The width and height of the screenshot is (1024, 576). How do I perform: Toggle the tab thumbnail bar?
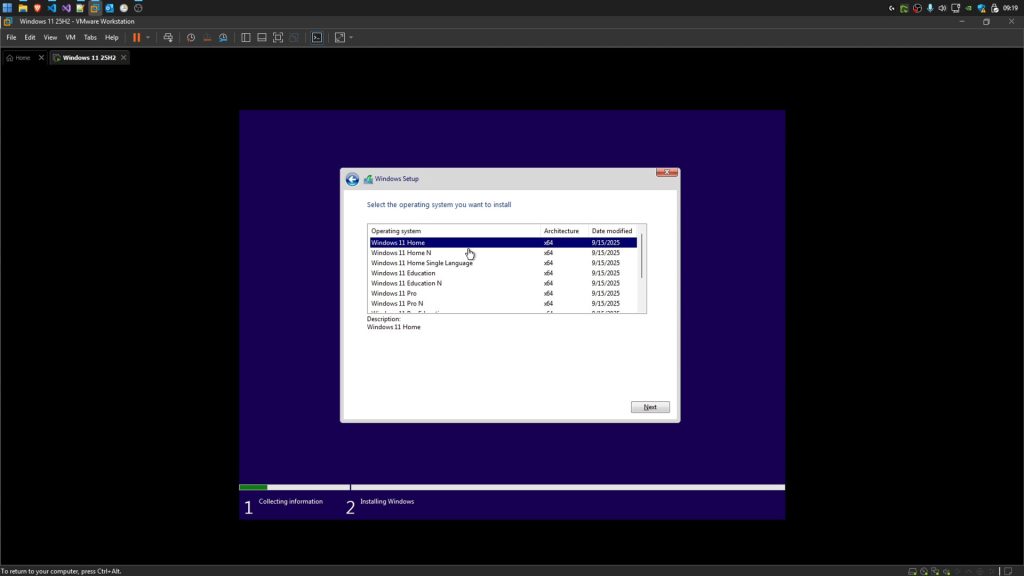(x=261, y=37)
